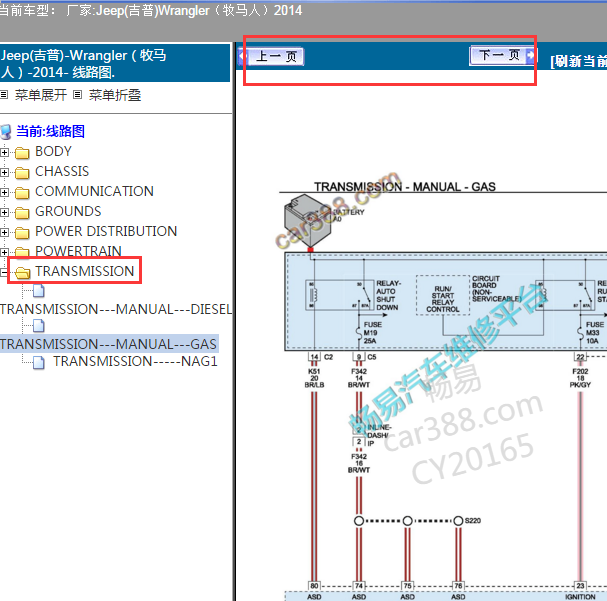Select the TRANSMISSION tree label
Image resolution: width=607 pixels, height=601 pixels.
84,271
